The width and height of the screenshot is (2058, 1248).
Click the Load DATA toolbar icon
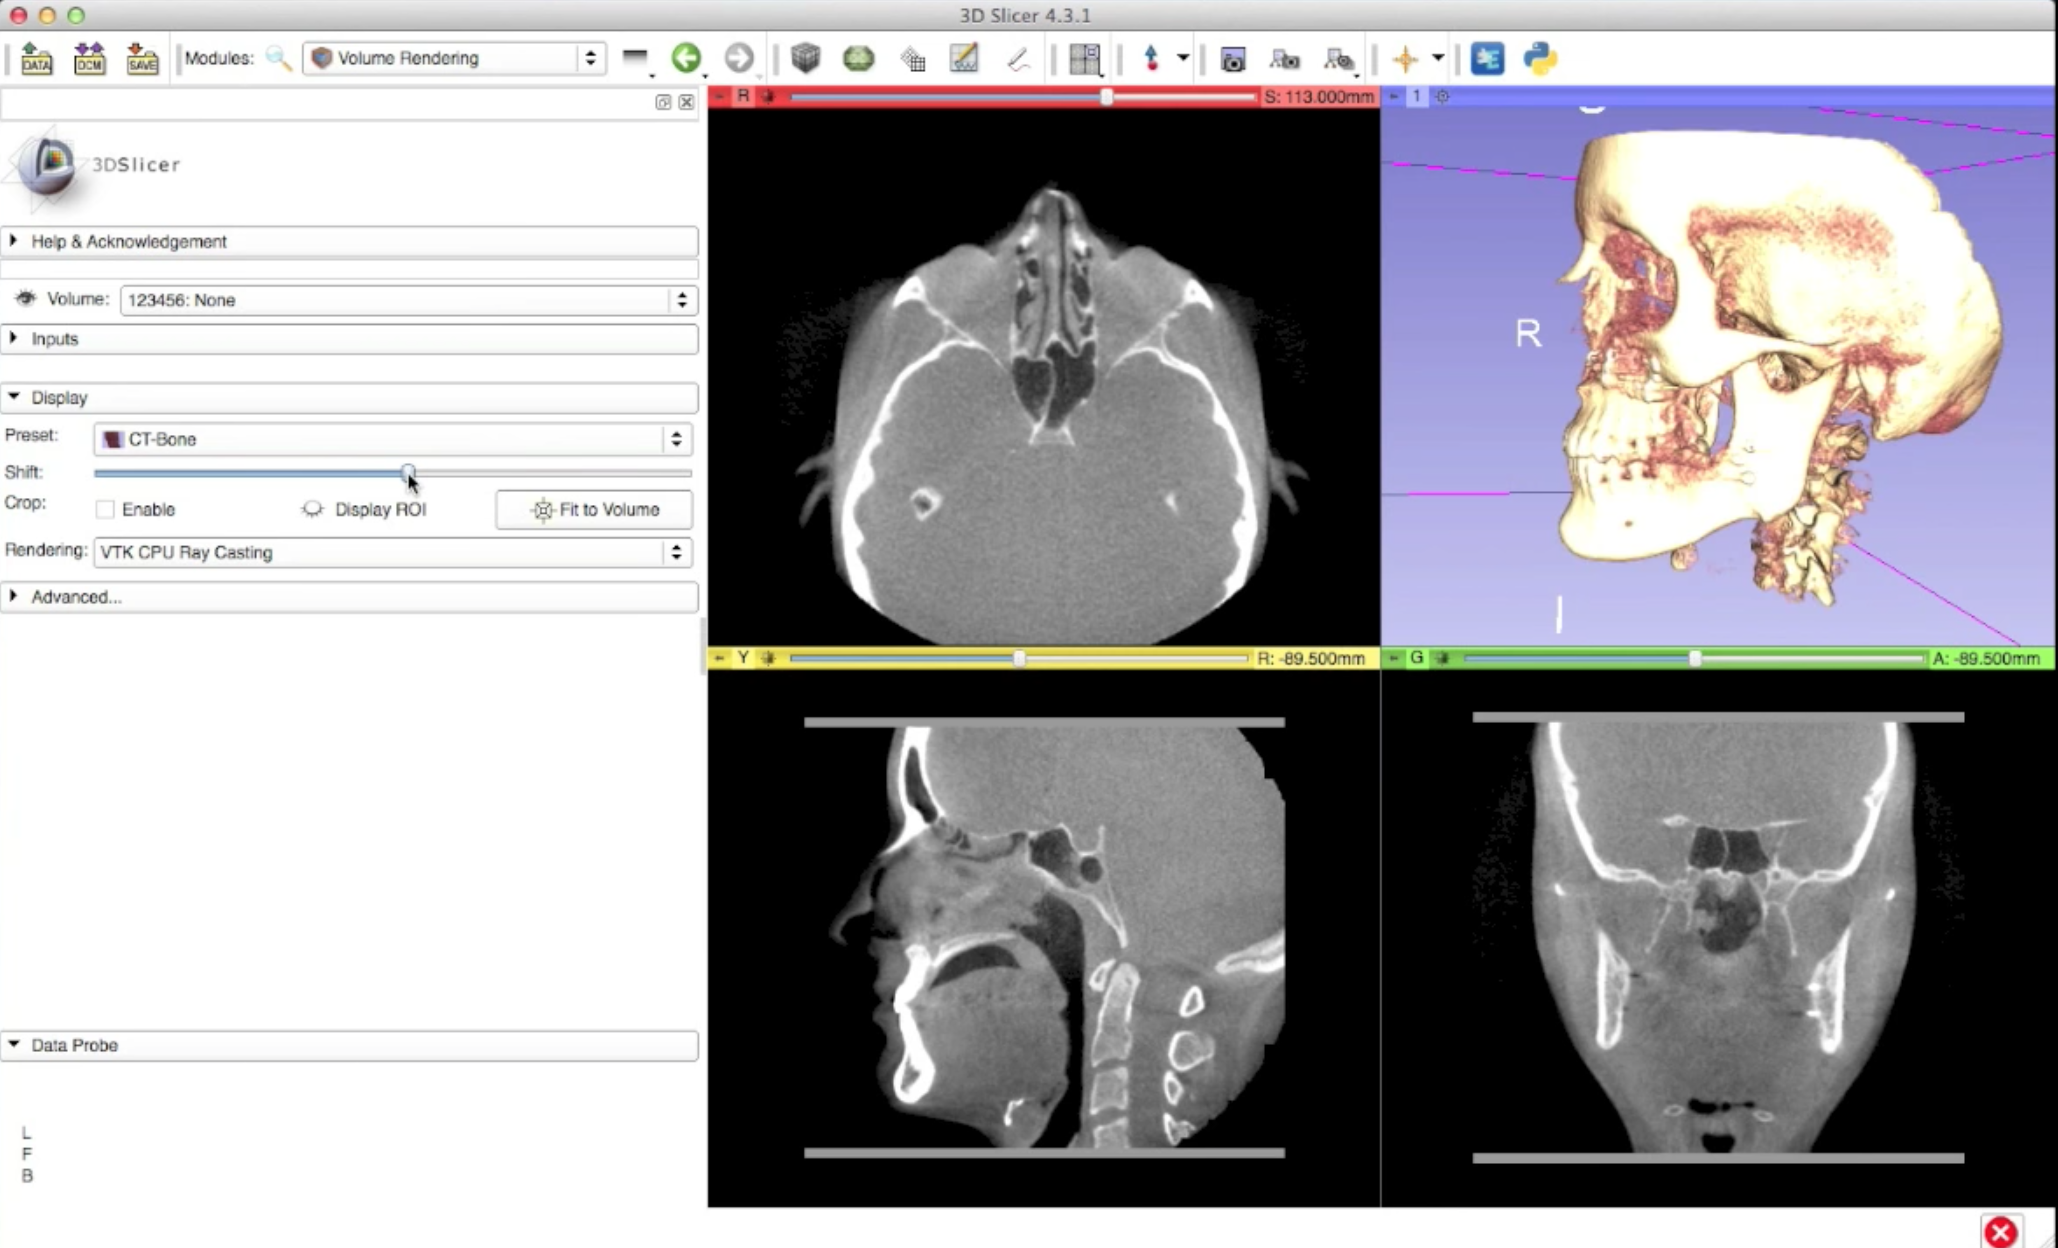coord(36,58)
